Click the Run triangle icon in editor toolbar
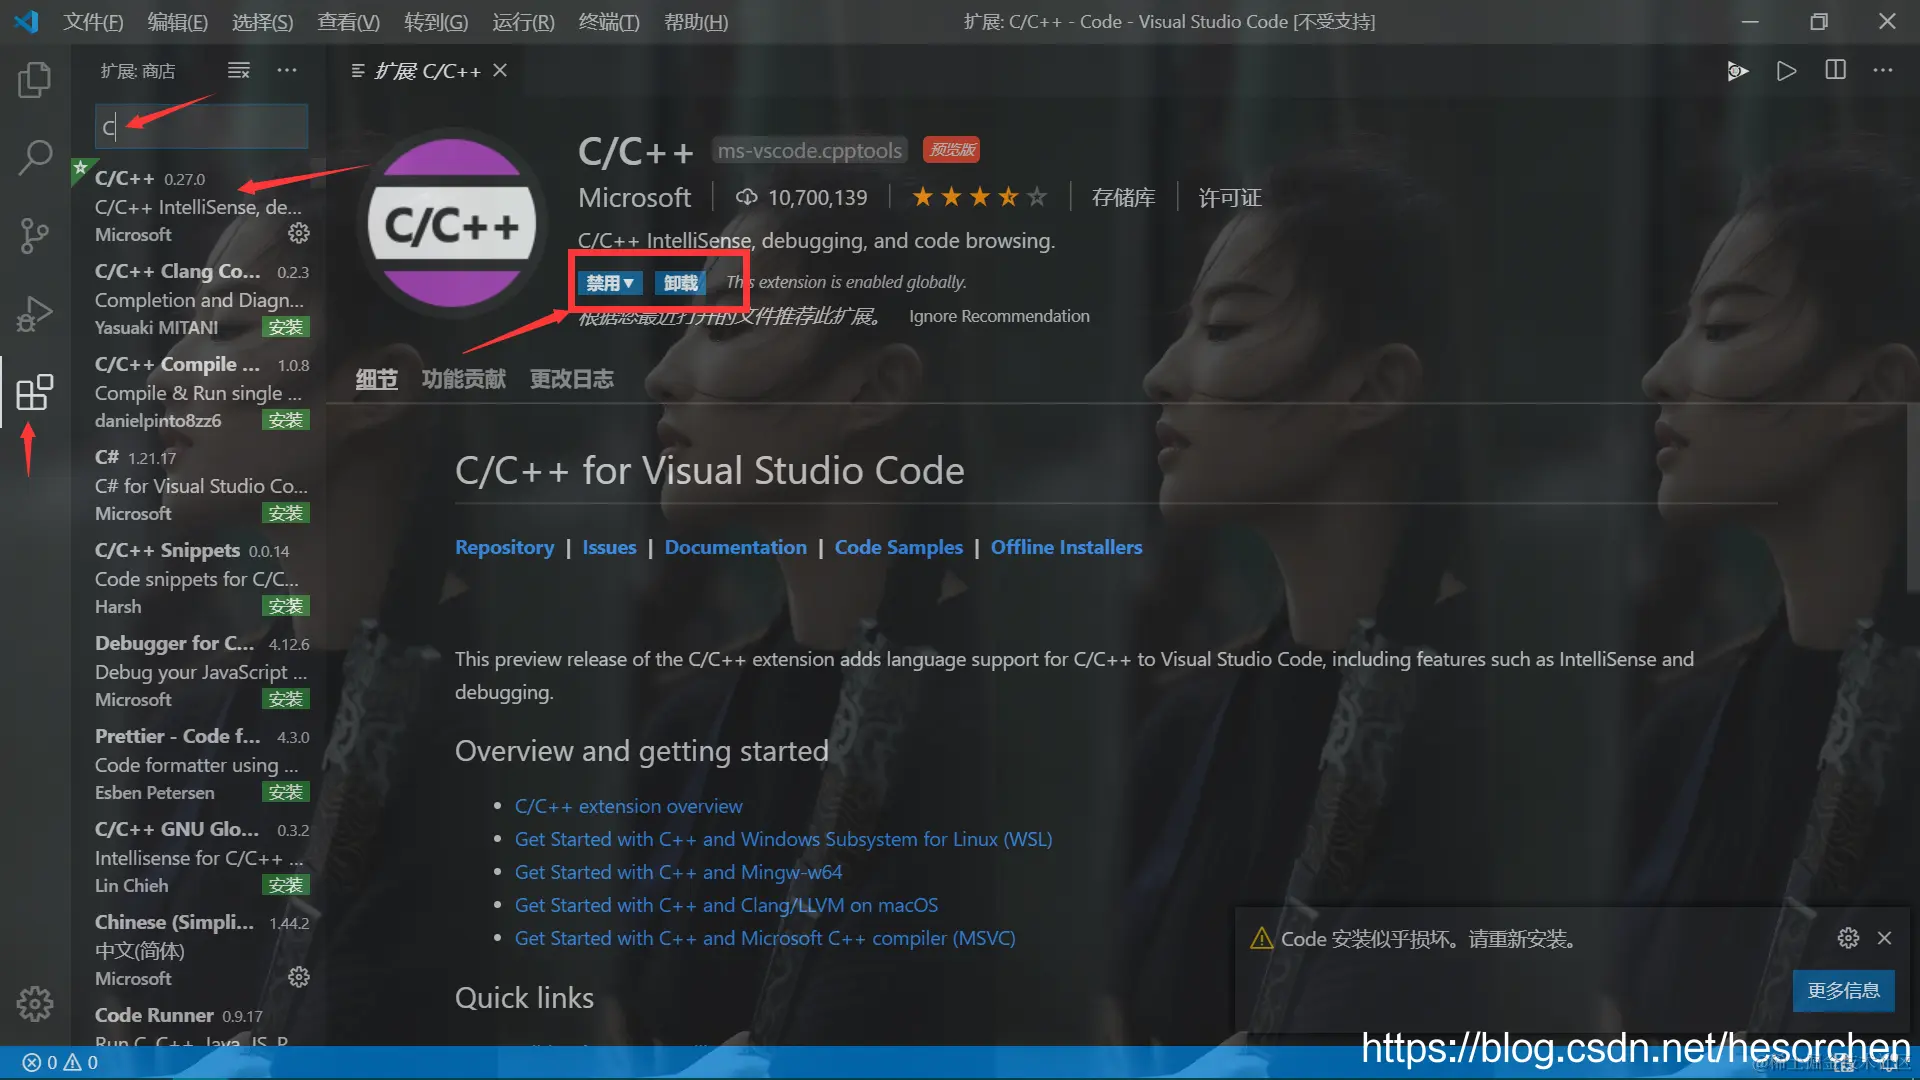Viewport: 1920px width, 1080px height. tap(1786, 70)
